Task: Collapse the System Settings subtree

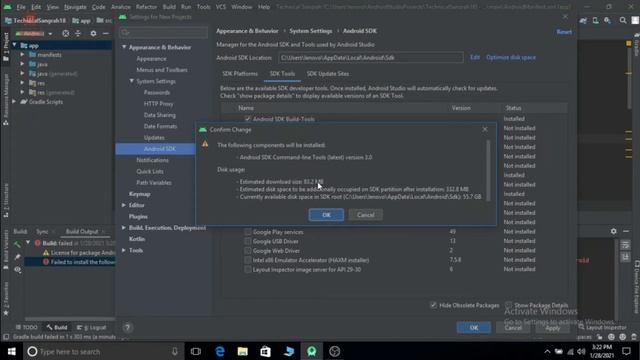Action: 131,81
